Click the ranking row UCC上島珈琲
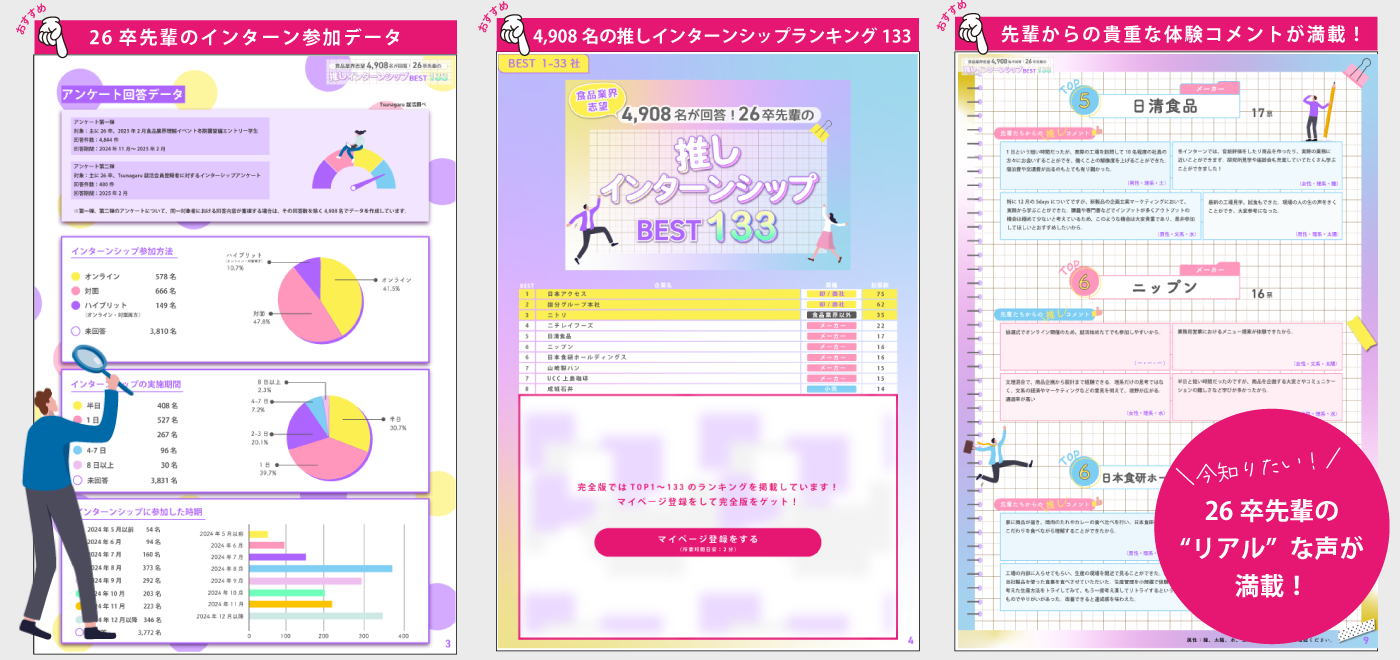Image resolution: width=1400 pixels, height=660 pixels. tap(708, 378)
